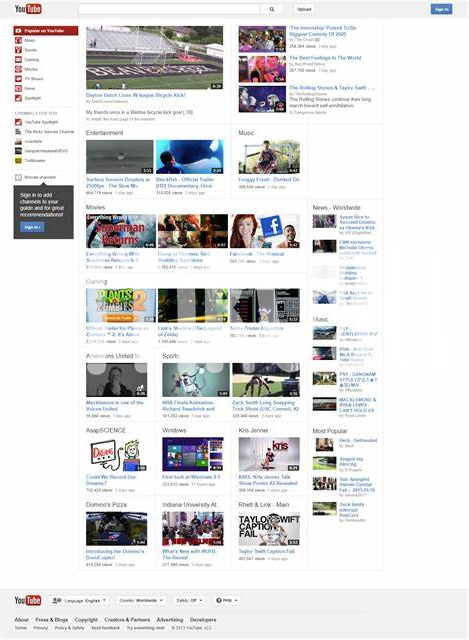This screenshot has height=640, width=469.
Task: Open the Safety Off dropdown
Action: pyautogui.click(x=189, y=600)
